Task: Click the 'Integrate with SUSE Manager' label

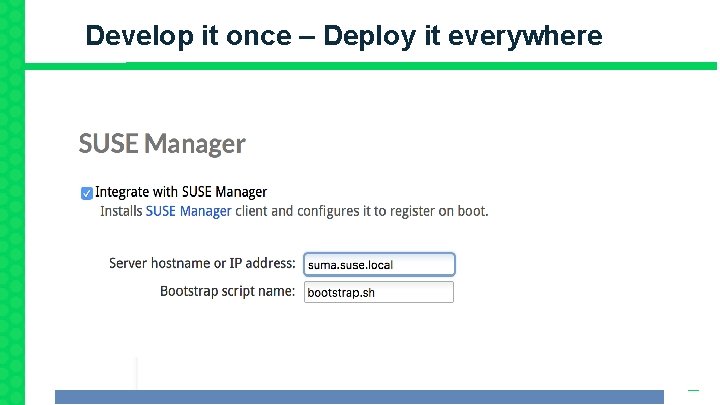Action: click(181, 192)
